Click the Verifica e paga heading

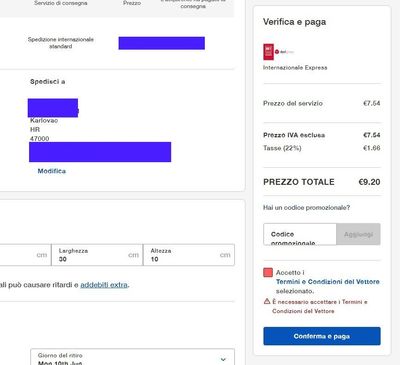[294, 22]
